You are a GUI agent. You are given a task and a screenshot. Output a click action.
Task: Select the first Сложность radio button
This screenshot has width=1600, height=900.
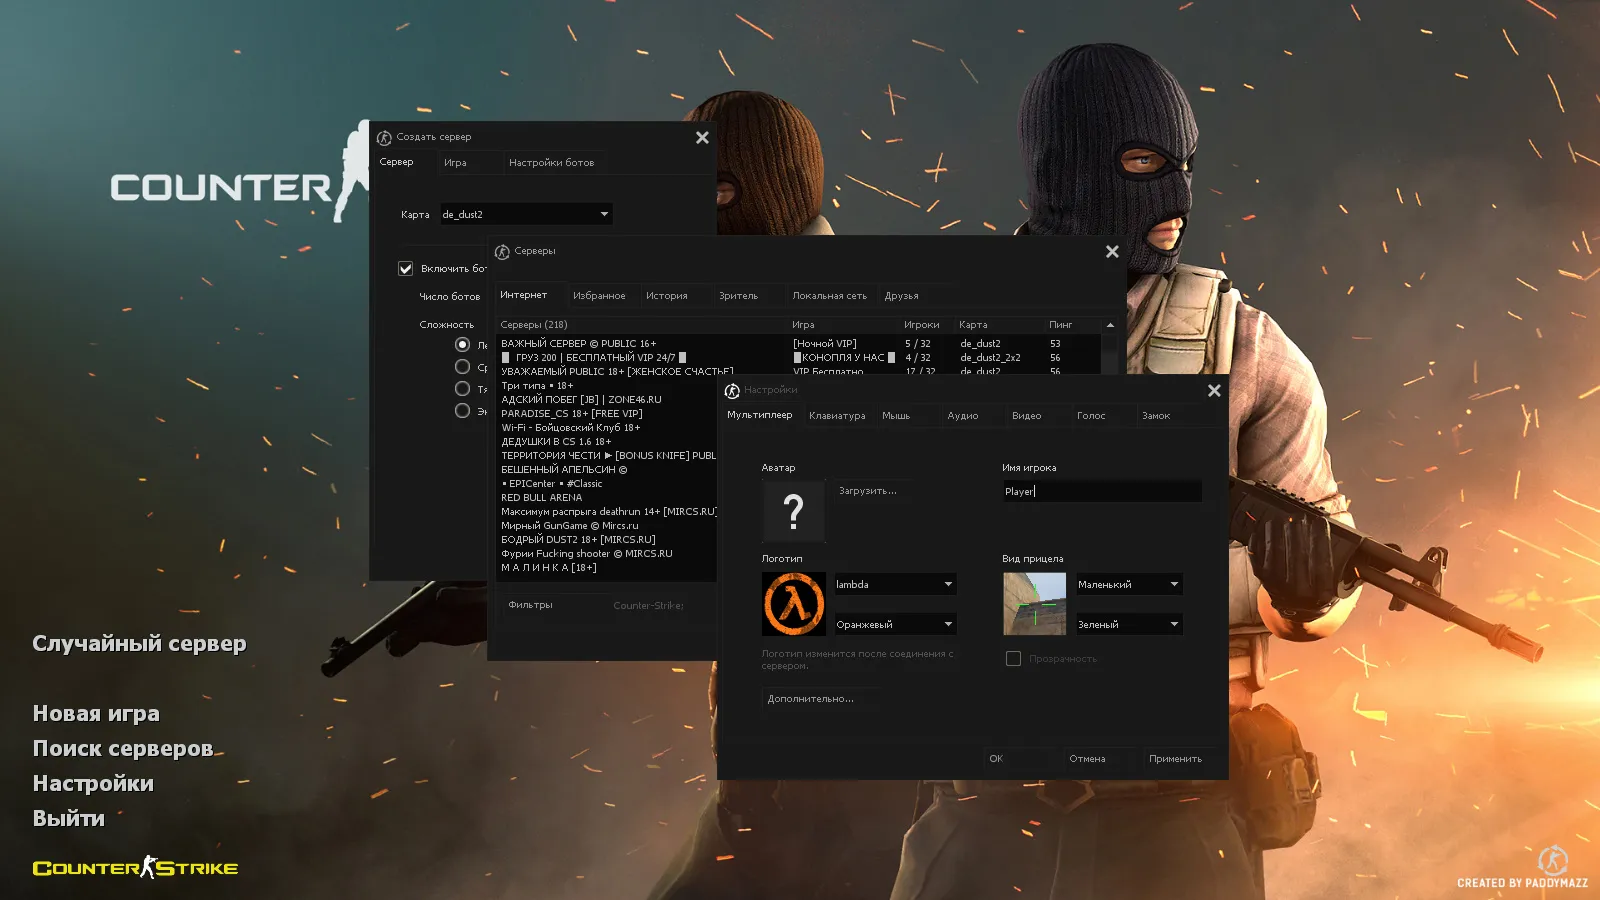click(x=462, y=345)
